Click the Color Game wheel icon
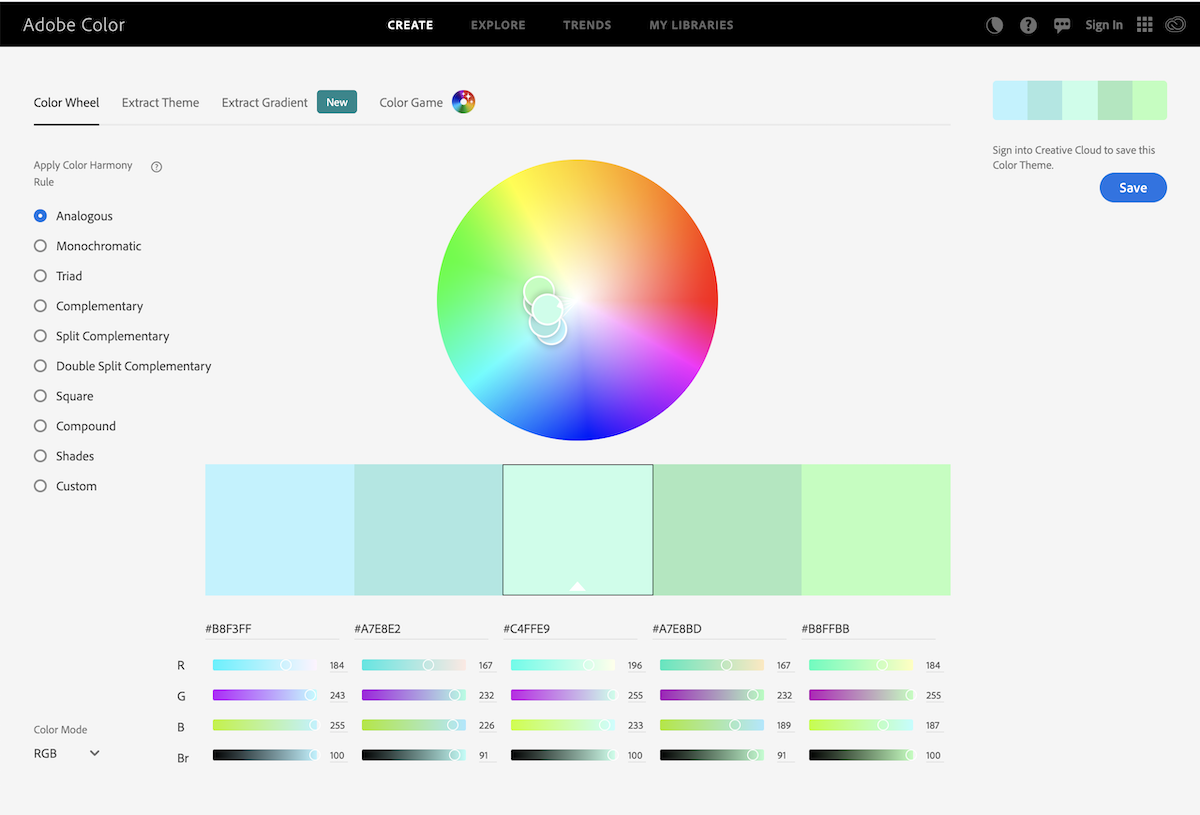The height and width of the screenshot is (815, 1200). pyautogui.click(x=463, y=101)
